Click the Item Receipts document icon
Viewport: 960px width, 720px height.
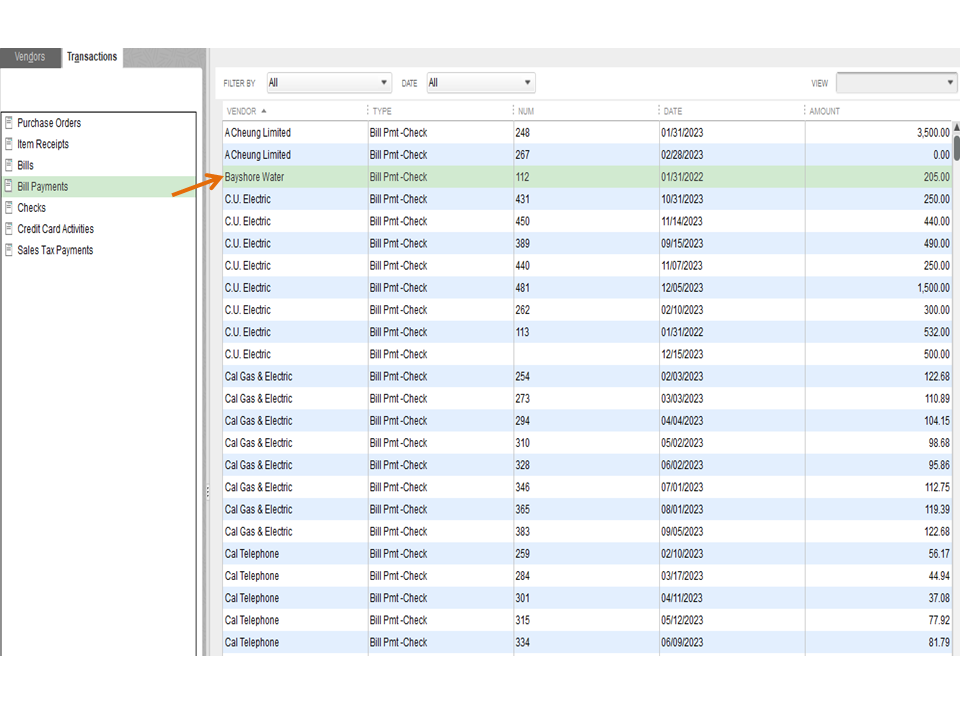pos(9,144)
